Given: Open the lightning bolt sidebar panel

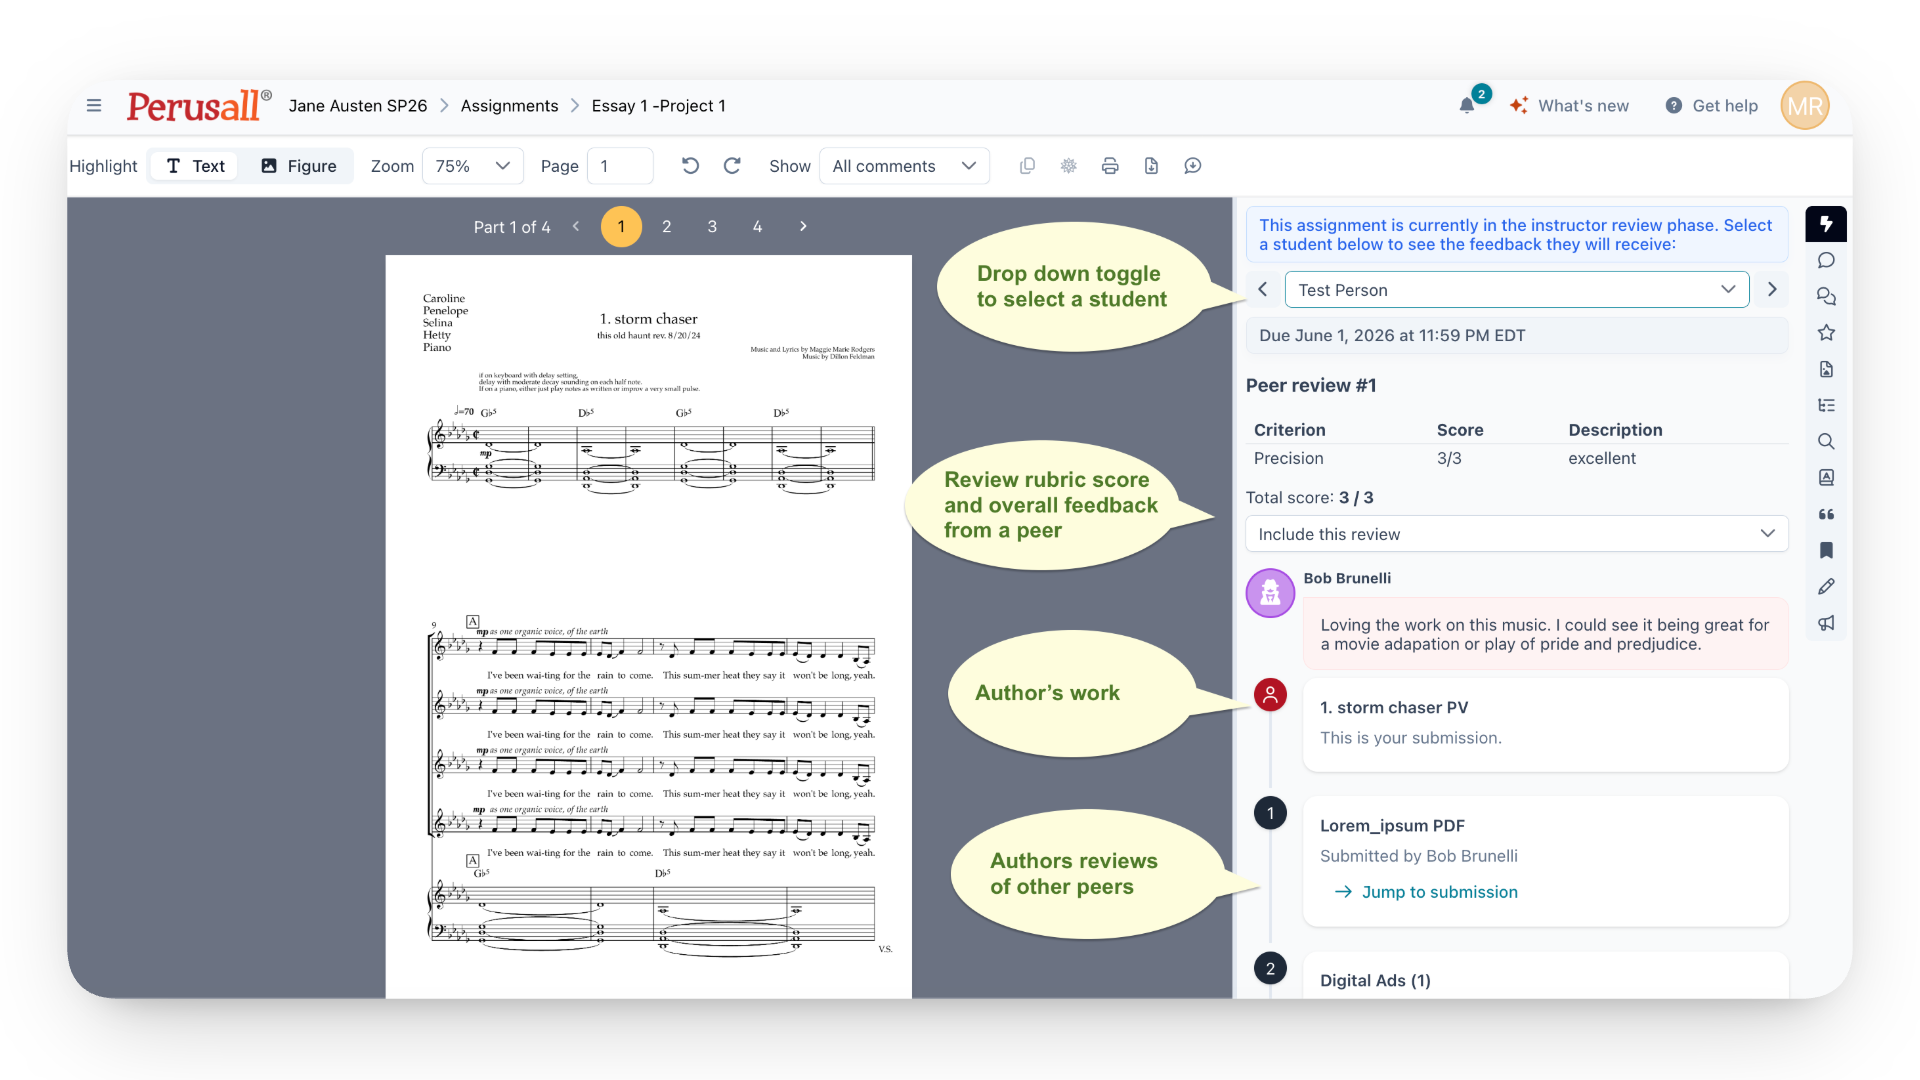Looking at the screenshot, I should [1826, 224].
